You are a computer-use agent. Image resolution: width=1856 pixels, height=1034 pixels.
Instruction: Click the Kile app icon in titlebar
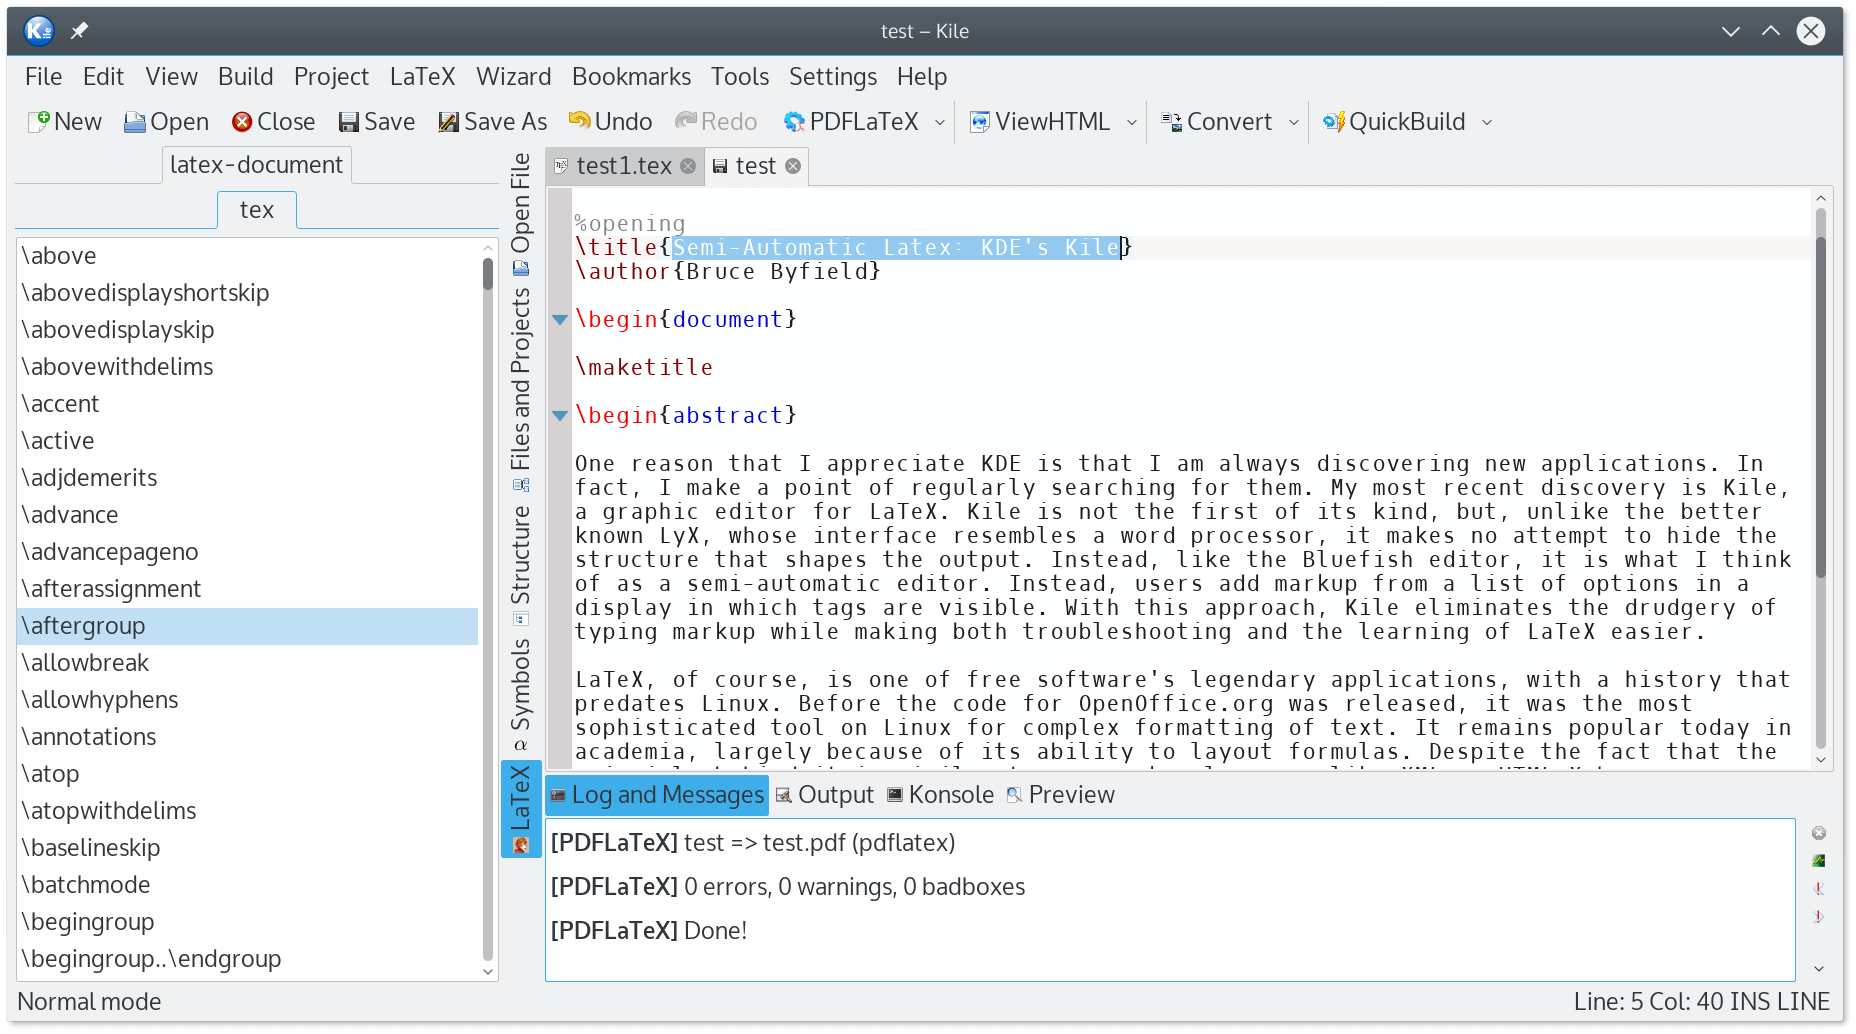click(x=38, y=31)
